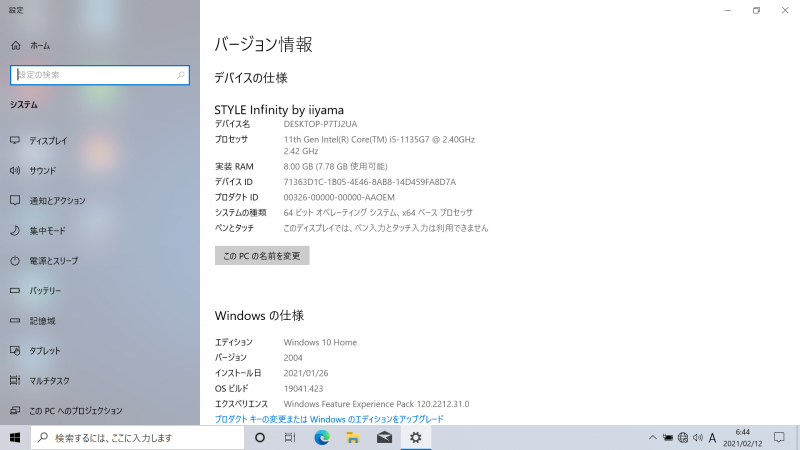Open Task View on the taskbar
This screenshot has height=450, width=800.
pyautogui.click(x=290, y=438)
